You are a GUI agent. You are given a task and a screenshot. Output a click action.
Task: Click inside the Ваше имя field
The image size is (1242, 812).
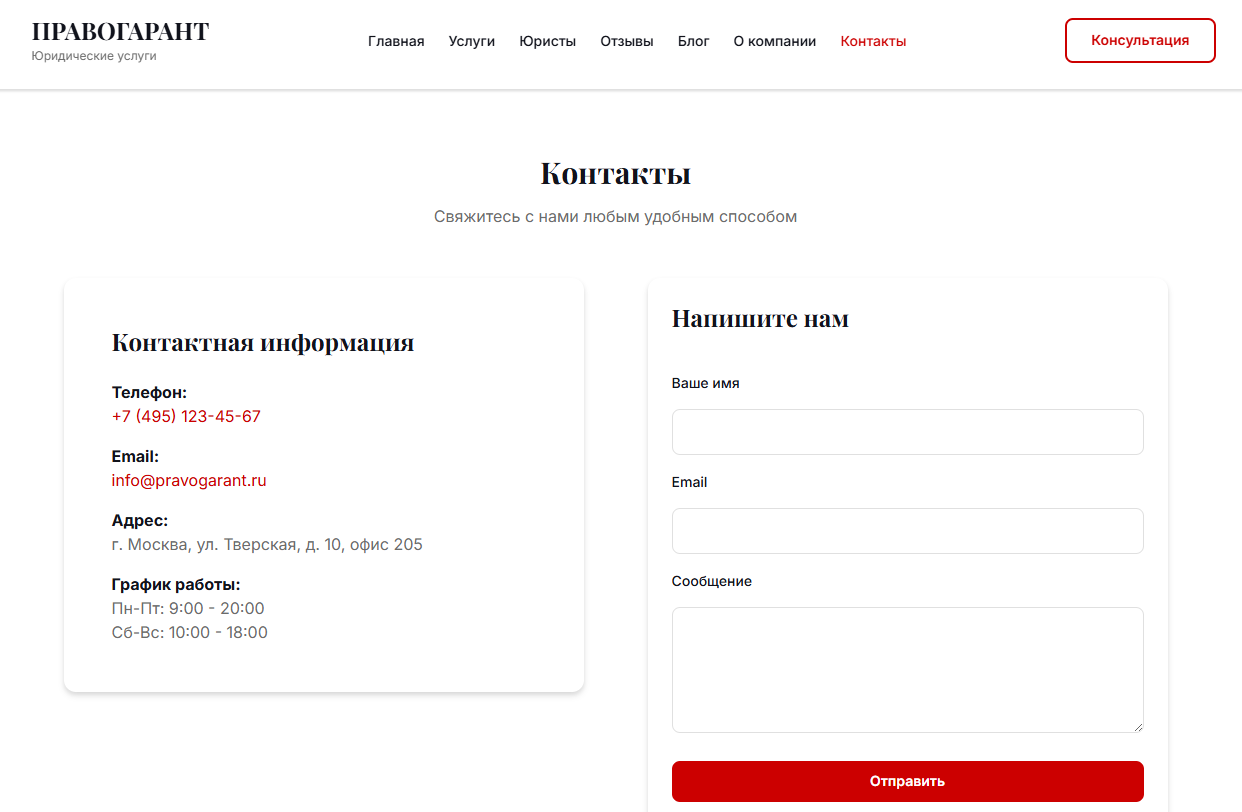tap(907, 431)
